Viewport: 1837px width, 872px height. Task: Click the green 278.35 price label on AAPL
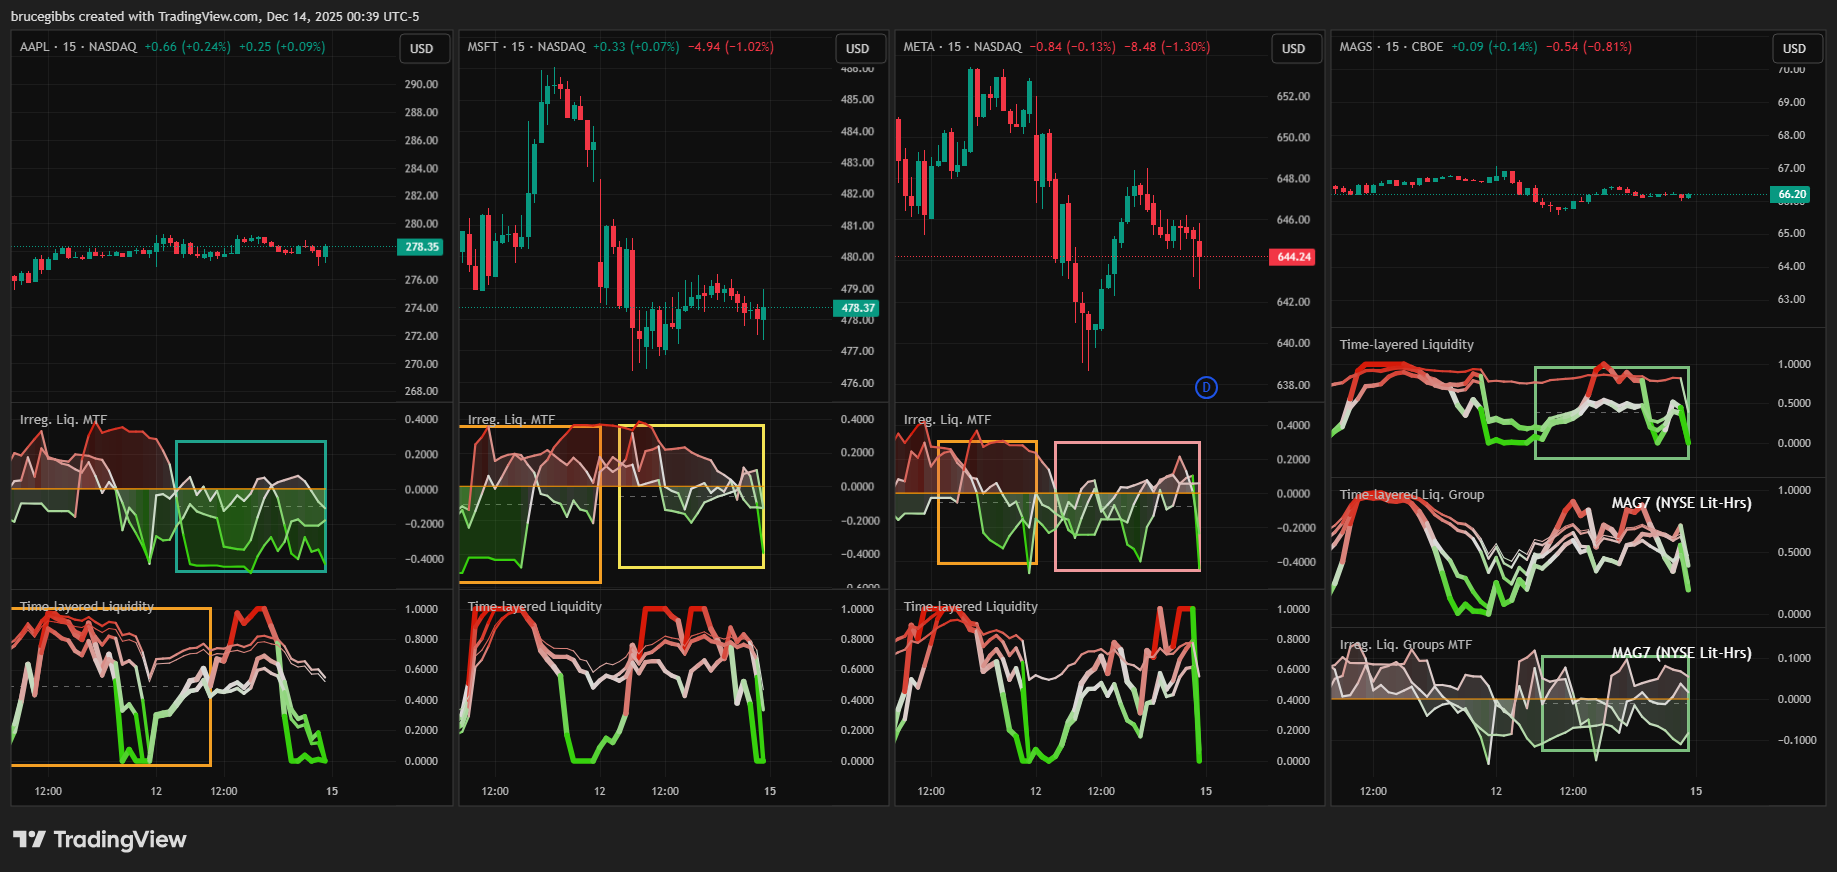[422, 247]
